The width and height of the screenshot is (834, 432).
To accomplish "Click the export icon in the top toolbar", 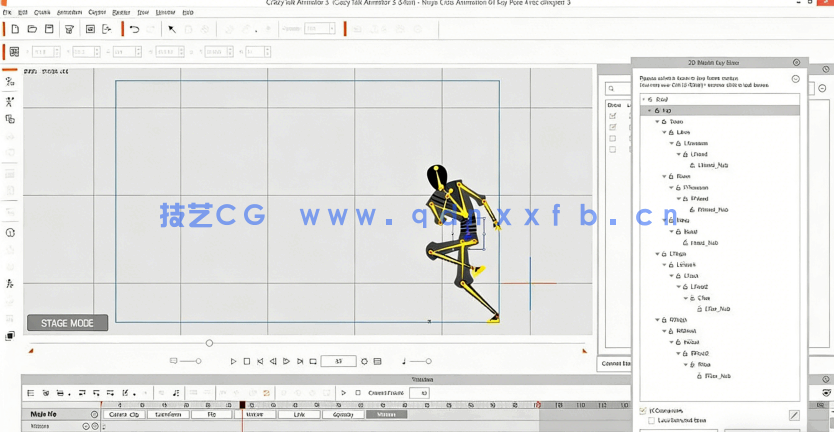I will click(107, 29).
